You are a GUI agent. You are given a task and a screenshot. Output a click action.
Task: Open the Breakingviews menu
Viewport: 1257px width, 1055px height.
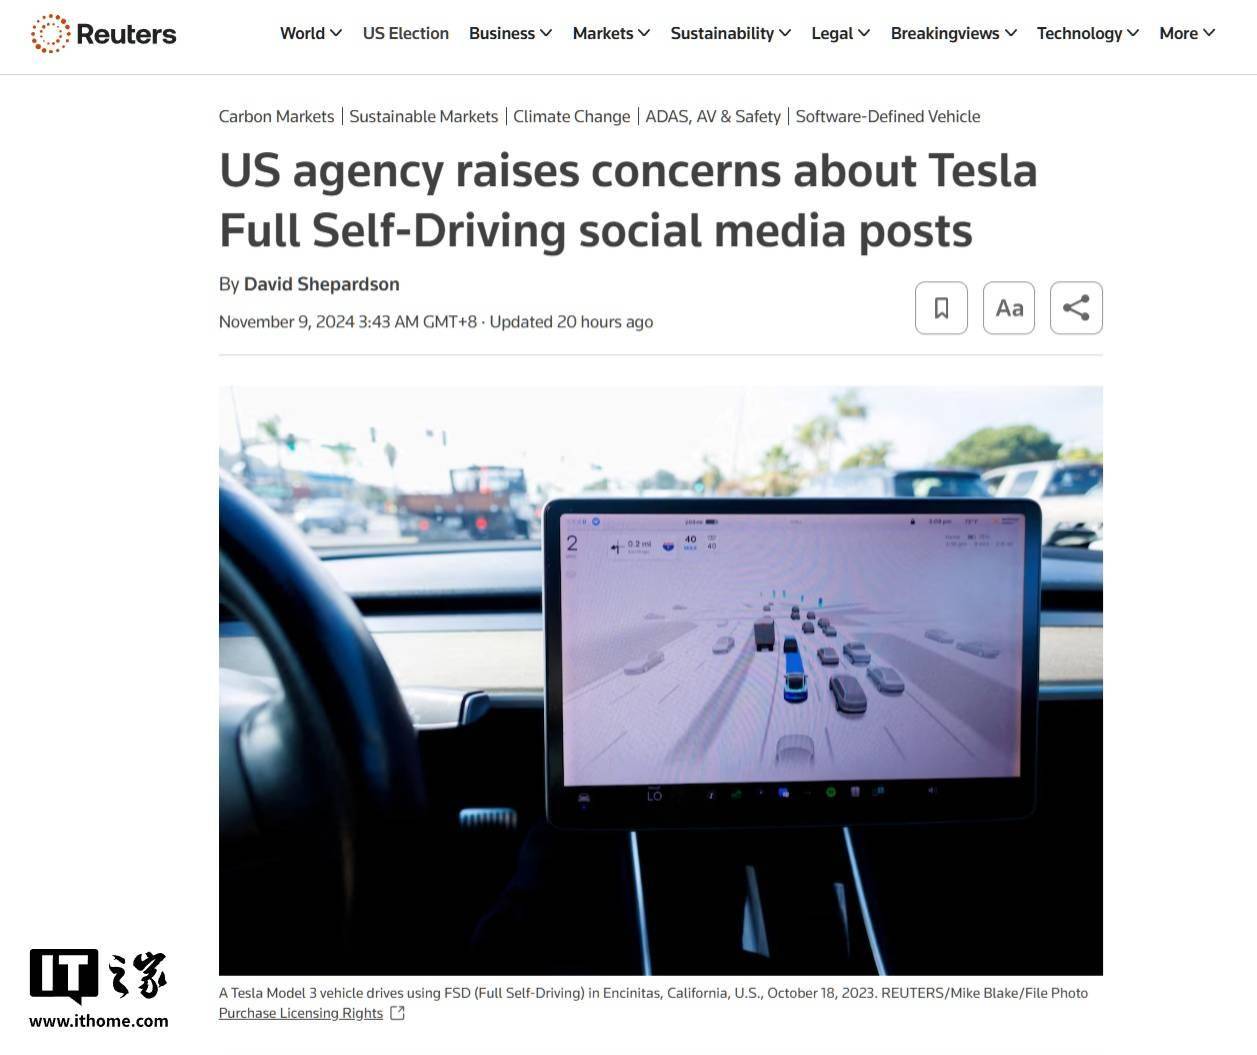pyautogui.click(x=954, y=33)
